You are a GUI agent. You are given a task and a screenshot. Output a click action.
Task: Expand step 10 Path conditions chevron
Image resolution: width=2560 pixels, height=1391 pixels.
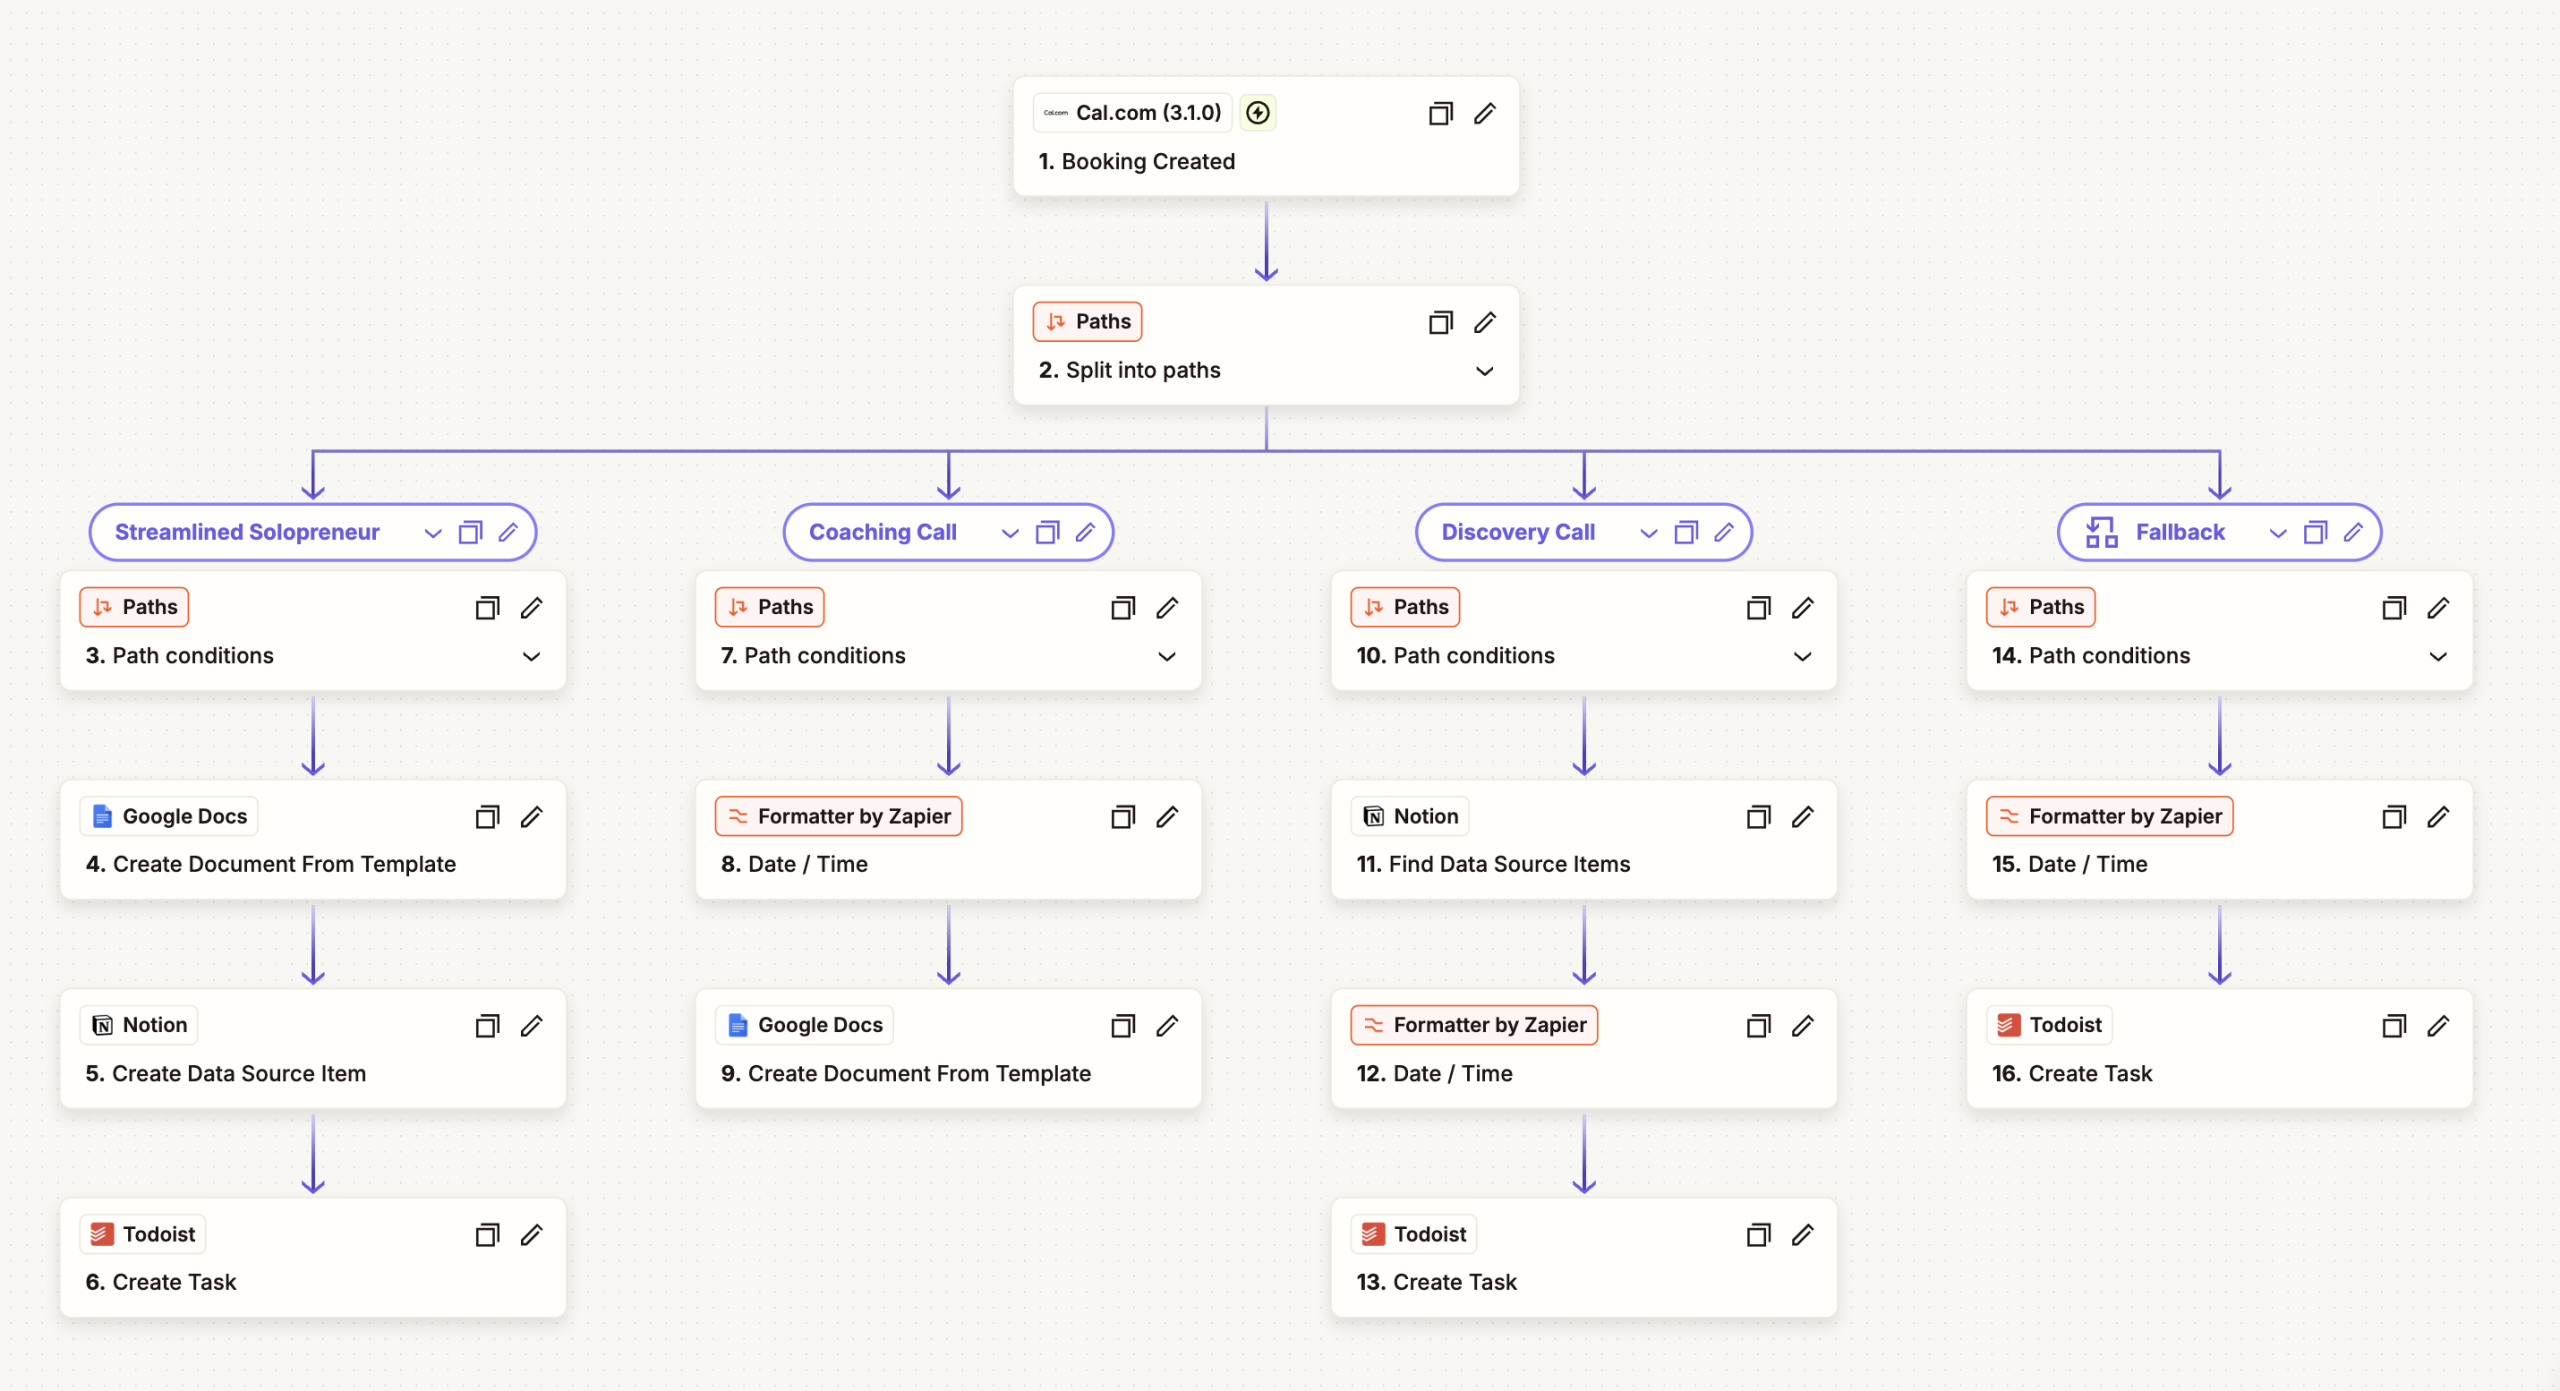[1802, 657]
